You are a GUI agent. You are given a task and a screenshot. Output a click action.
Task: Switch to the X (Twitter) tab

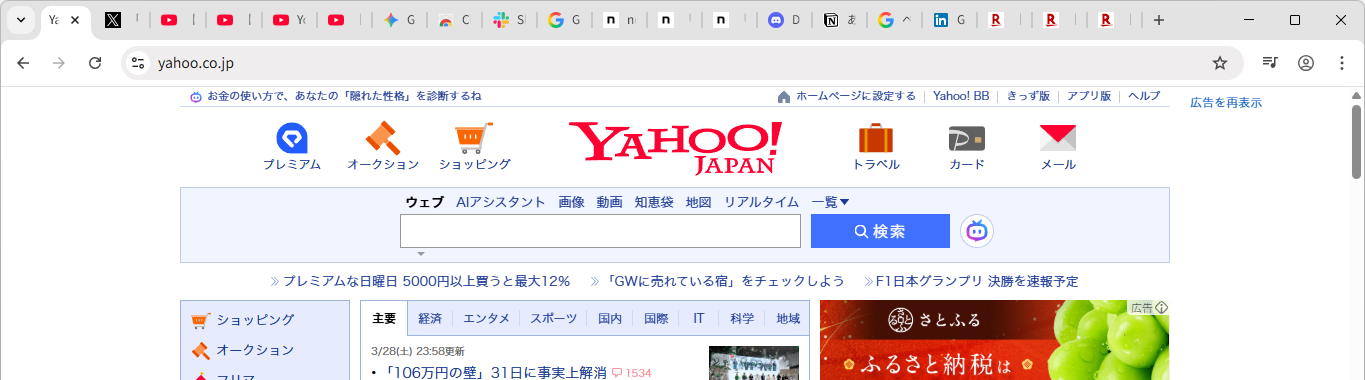[113, 20]
